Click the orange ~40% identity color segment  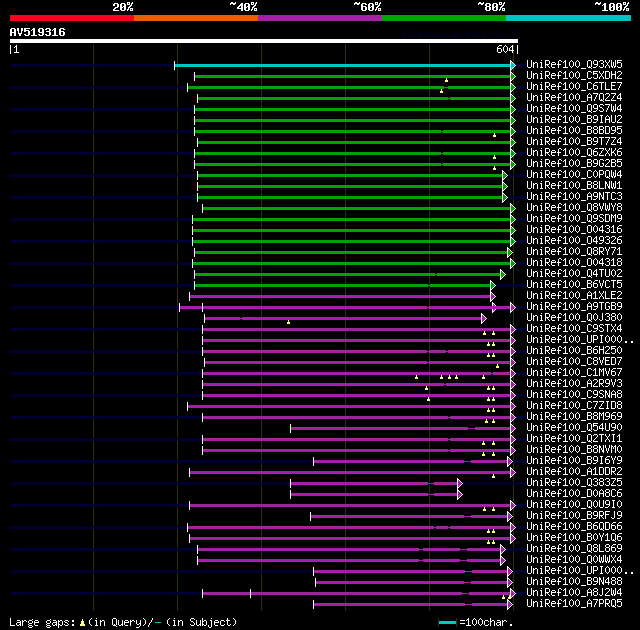click(x=196, y=18)
